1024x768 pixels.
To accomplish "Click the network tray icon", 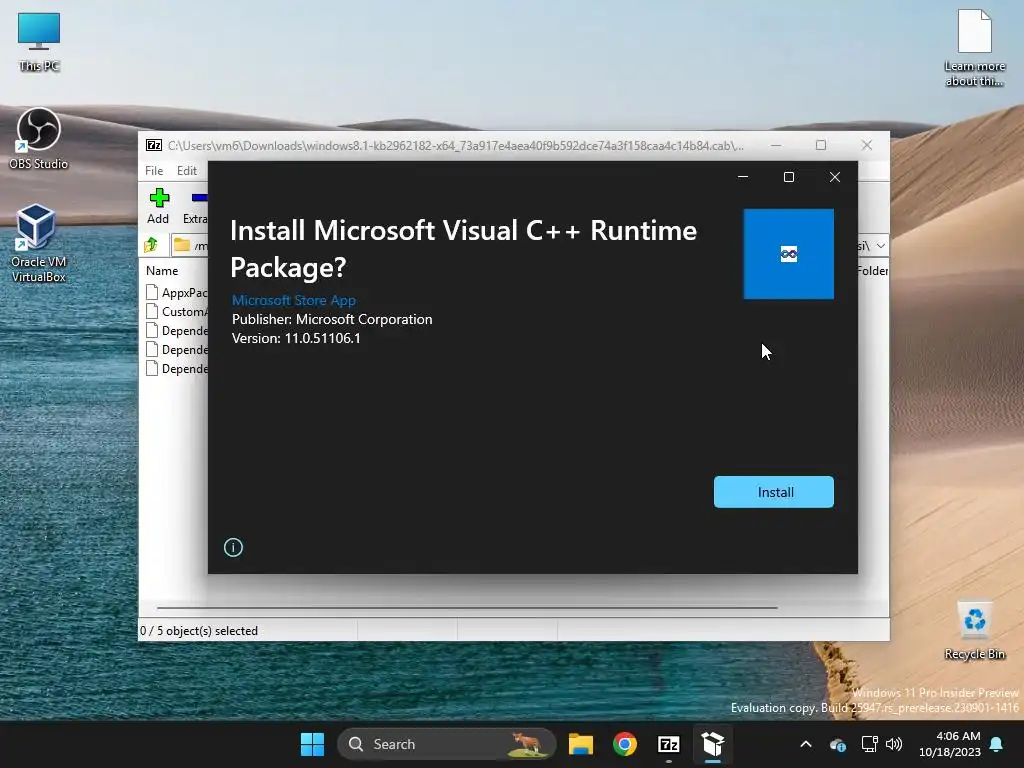I will [x=869, y=744].
